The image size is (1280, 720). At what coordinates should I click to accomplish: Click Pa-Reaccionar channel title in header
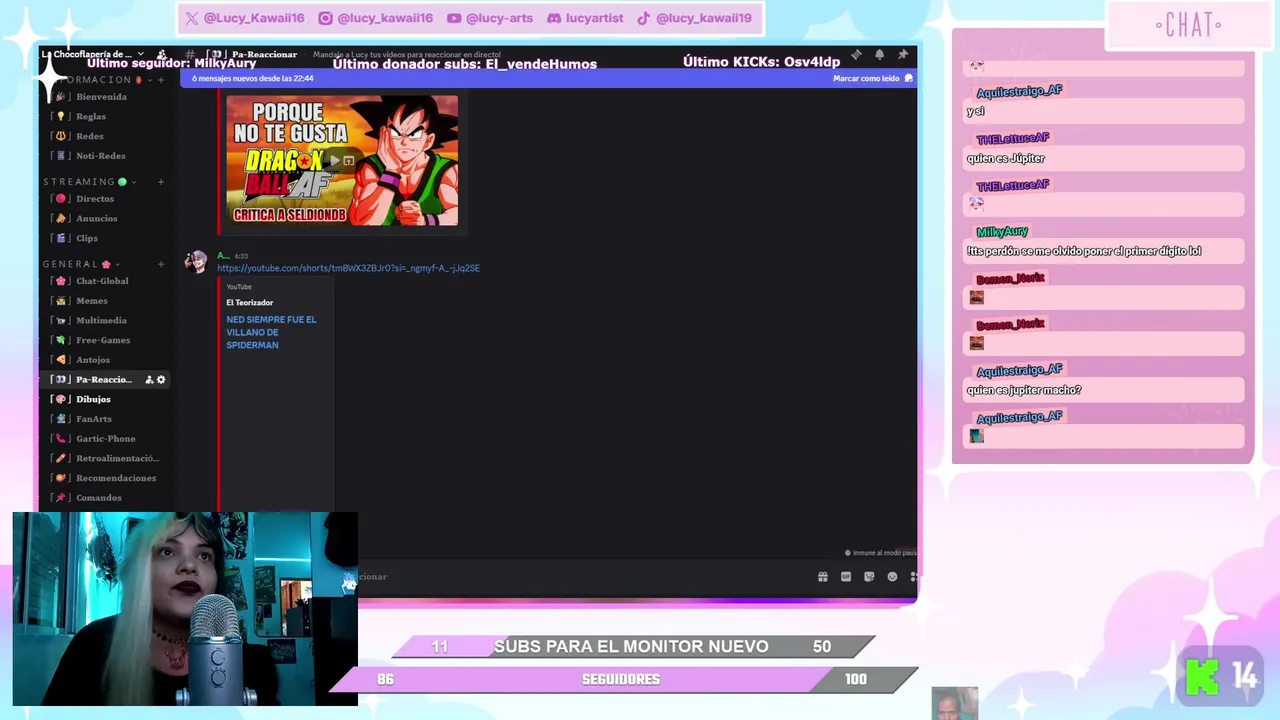coord(264,54)
